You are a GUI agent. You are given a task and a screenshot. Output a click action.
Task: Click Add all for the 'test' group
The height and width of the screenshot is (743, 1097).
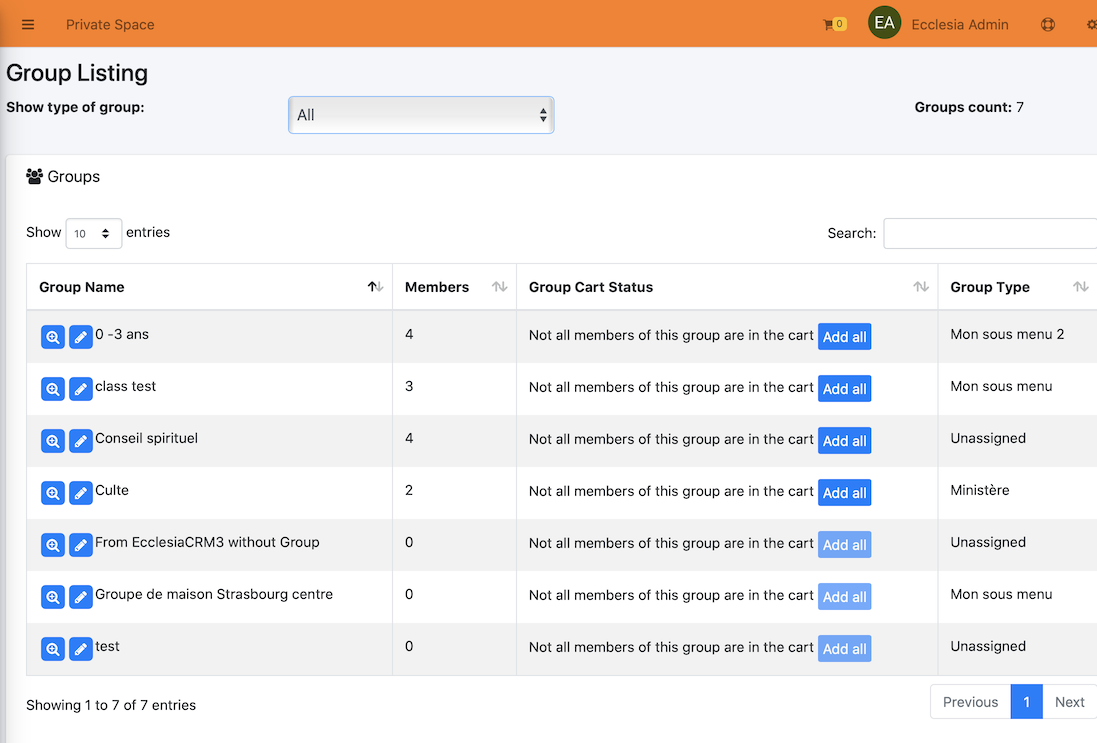[844, 649]
